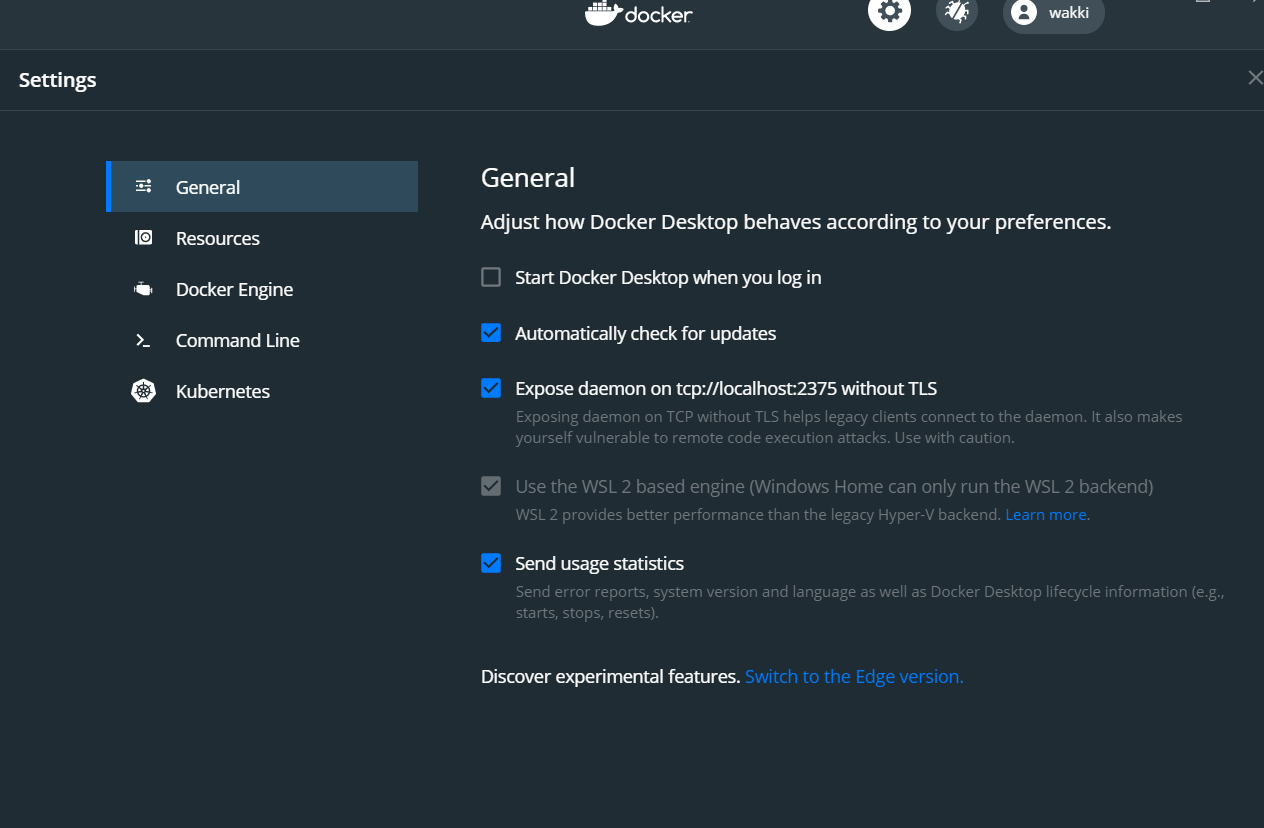Click the General page heading
This screenshot has height=828, width=1264.
pos(528,178)
